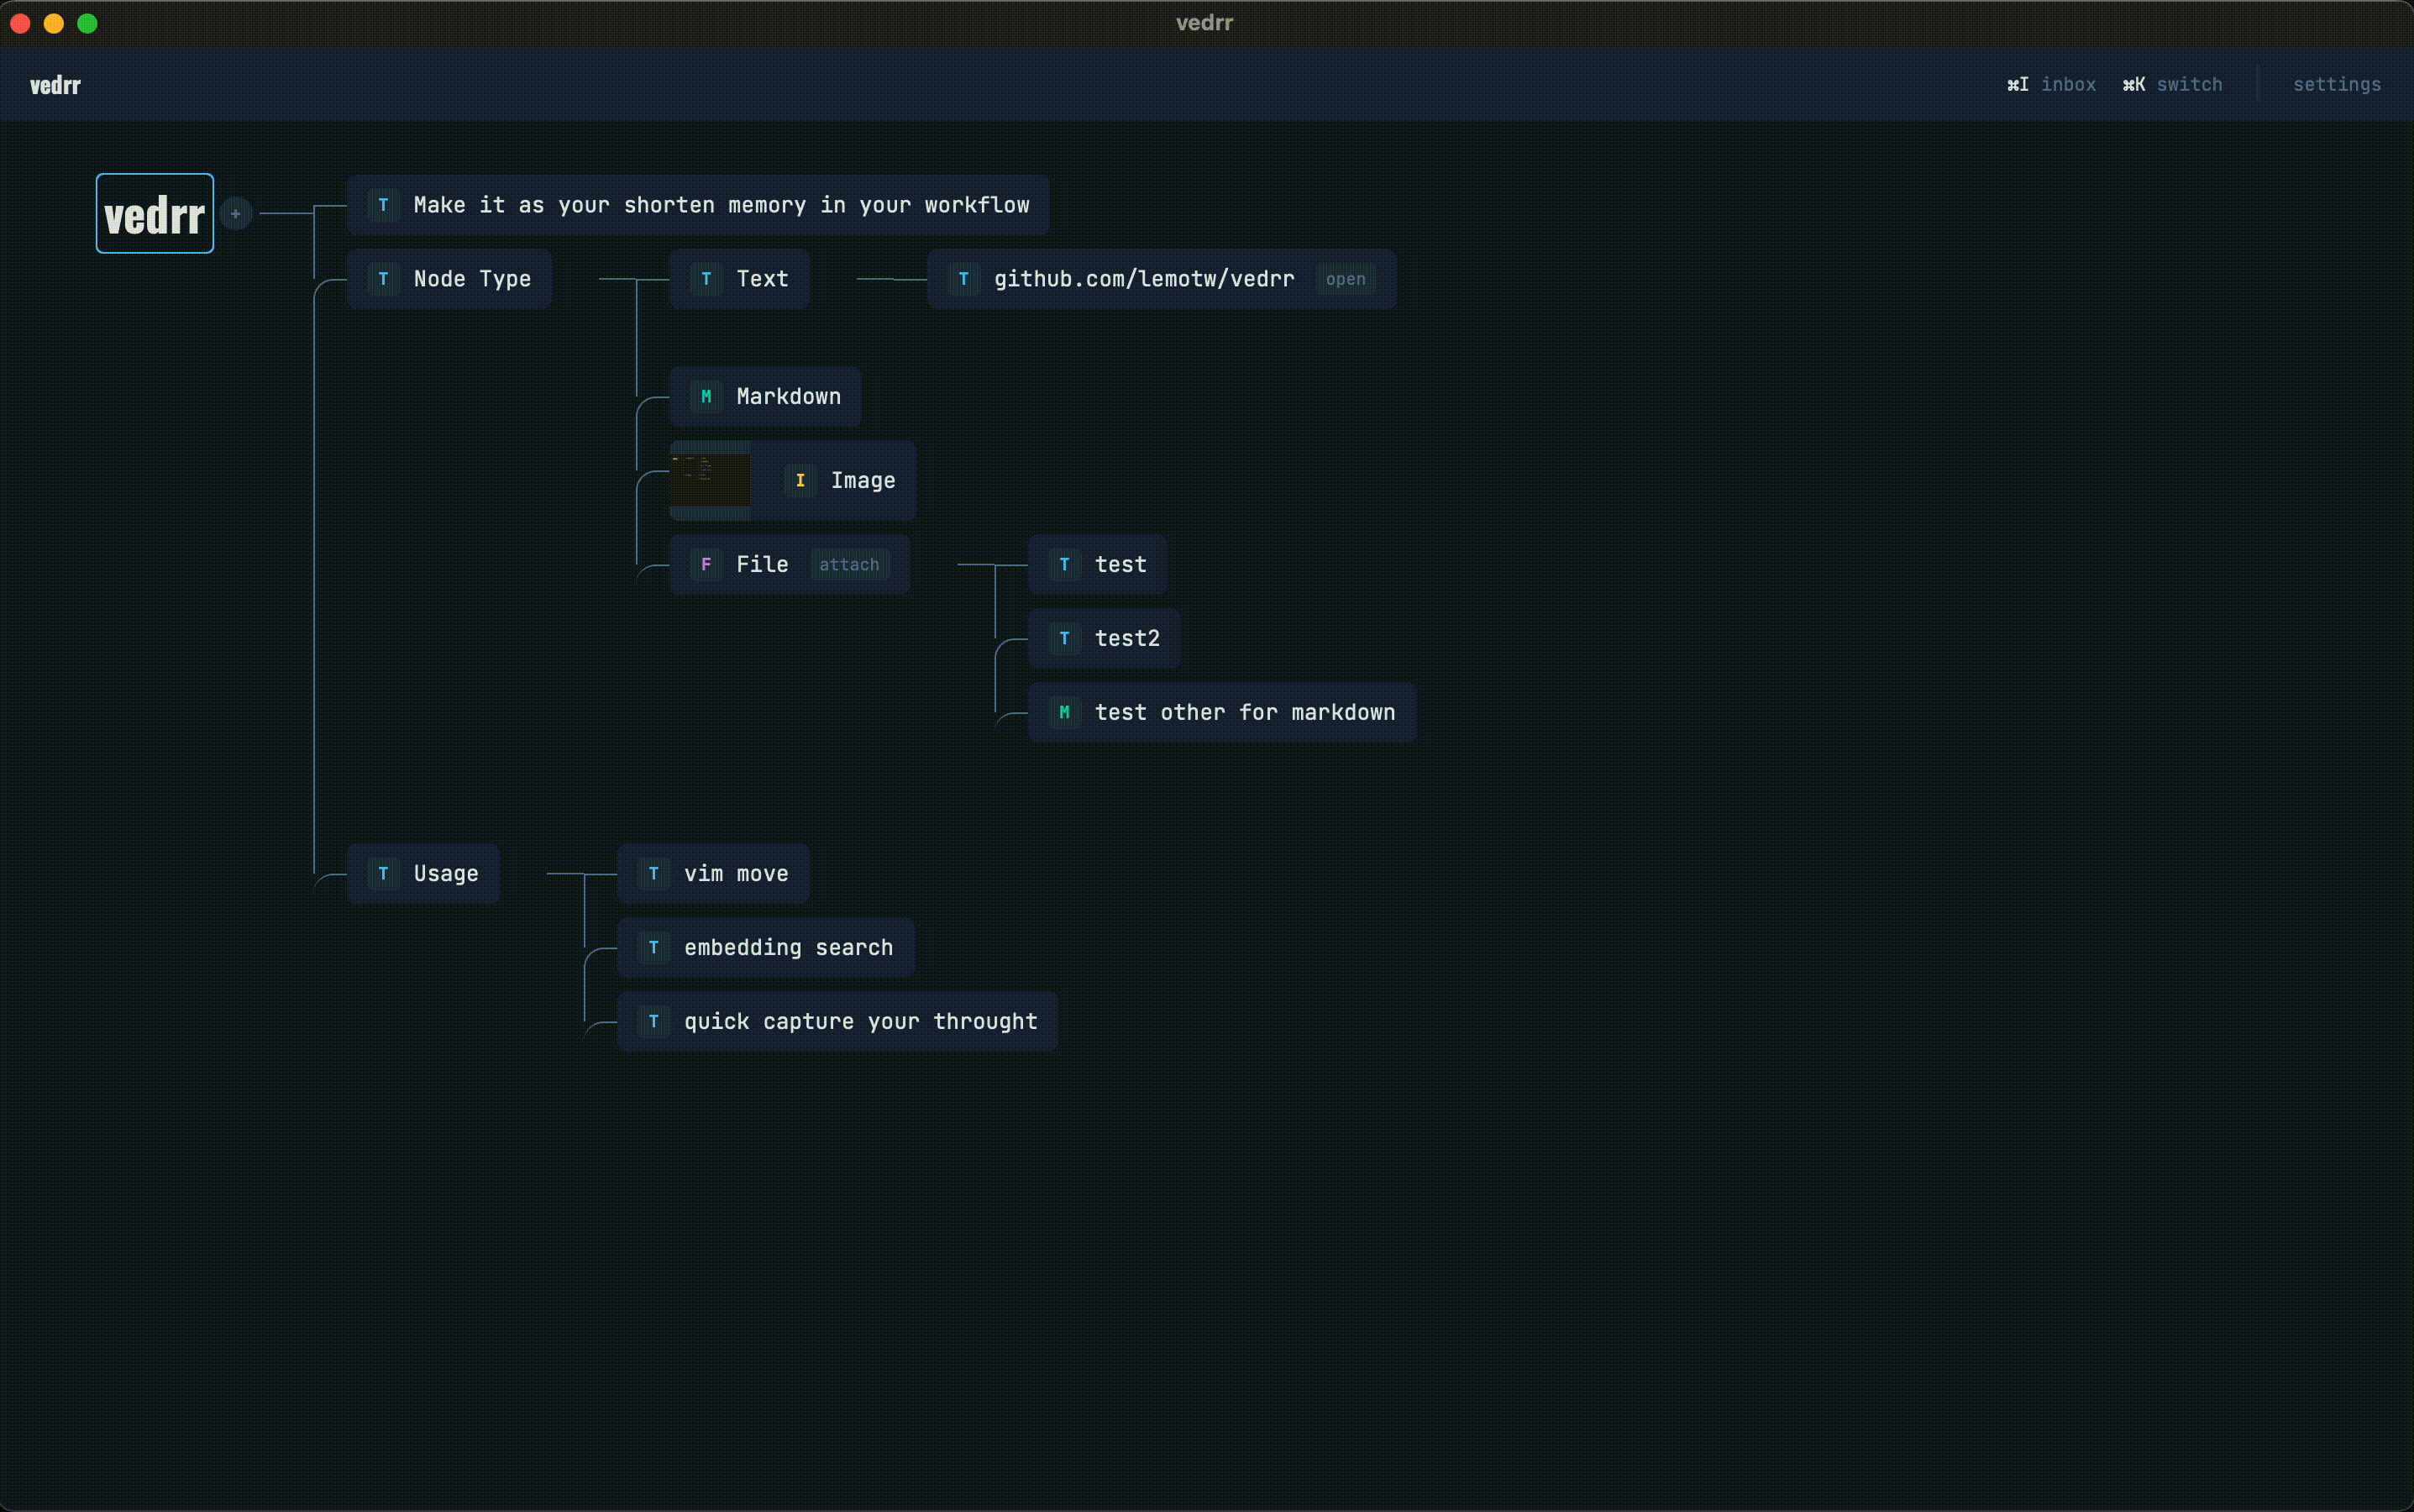Select the 'github.com/lemotw/vedrr' label

1144,279
